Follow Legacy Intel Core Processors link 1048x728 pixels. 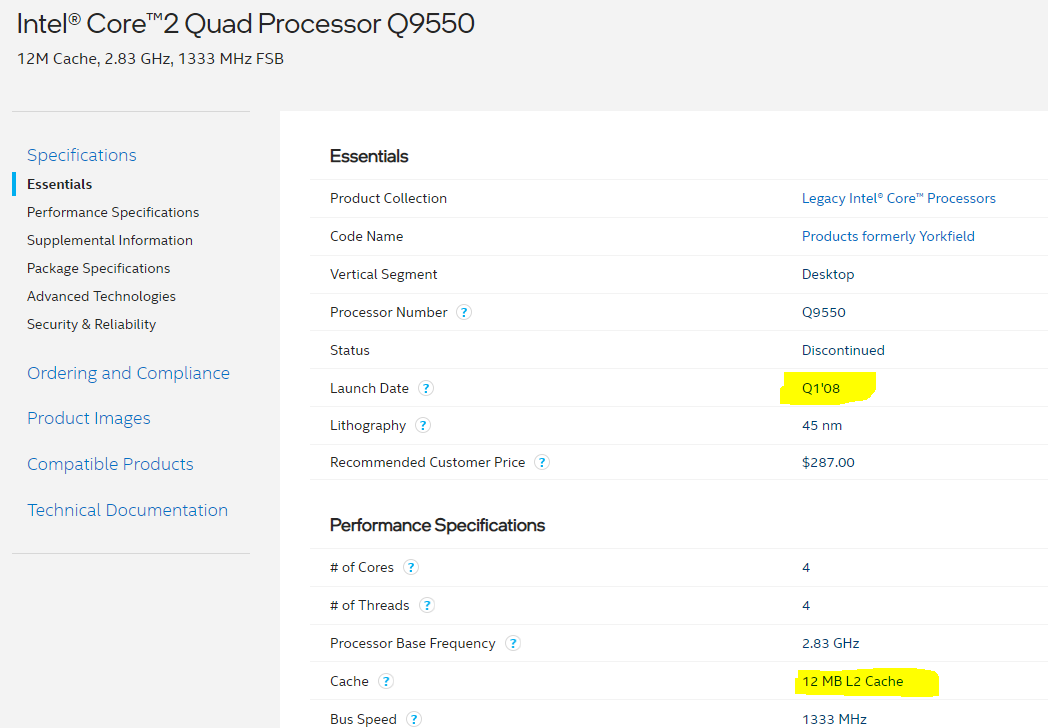[x=898, y=199]
